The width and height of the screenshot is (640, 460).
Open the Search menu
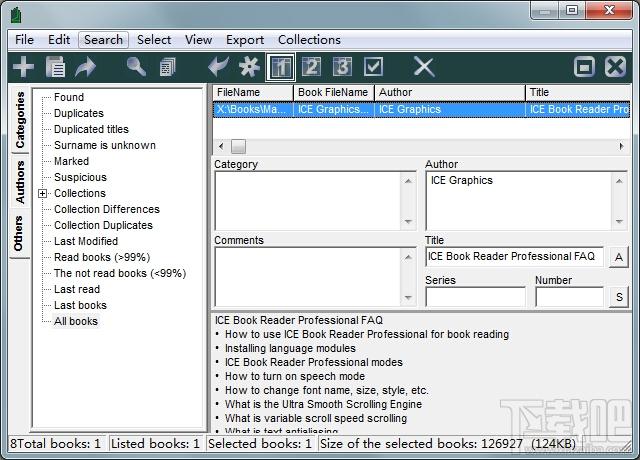tap(103, 40)
